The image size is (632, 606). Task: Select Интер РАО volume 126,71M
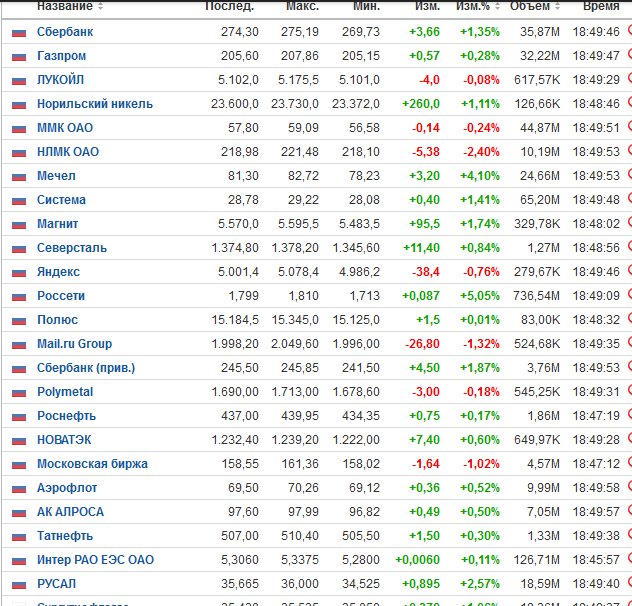(x=537, y=560)
